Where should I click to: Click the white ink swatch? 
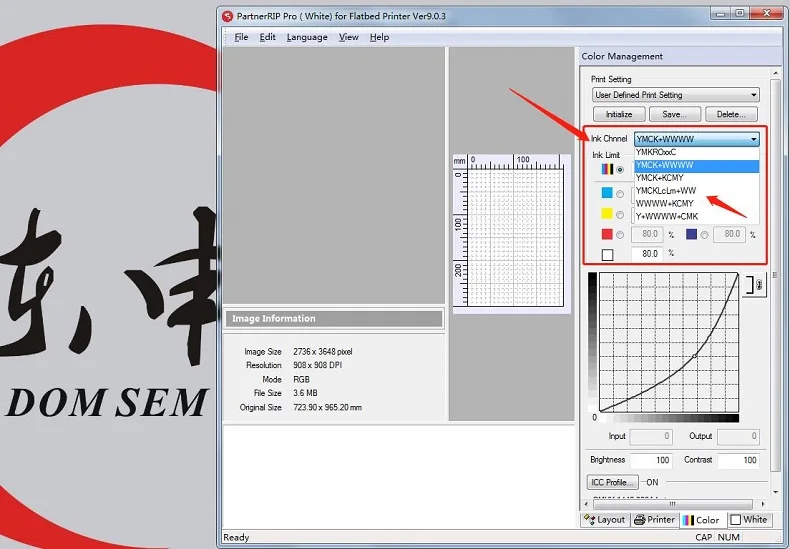coord(607,255)
